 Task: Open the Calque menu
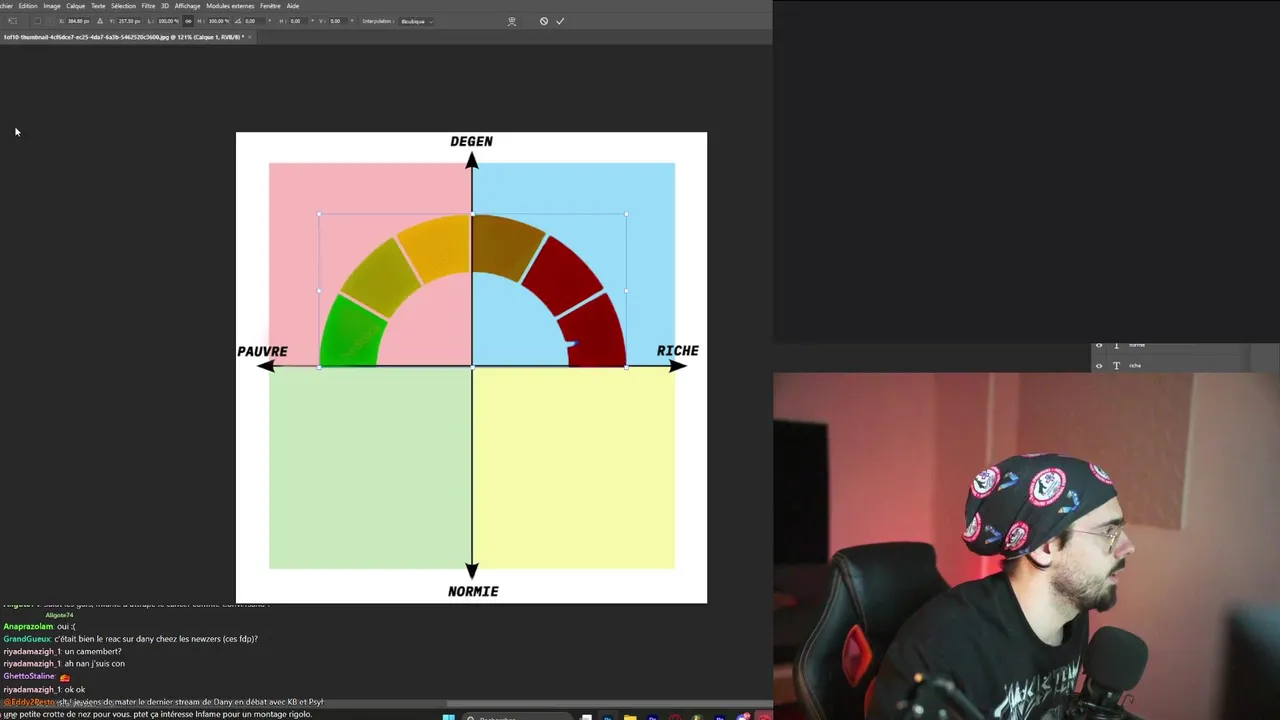pyautogui.click(x=76, y=6)
